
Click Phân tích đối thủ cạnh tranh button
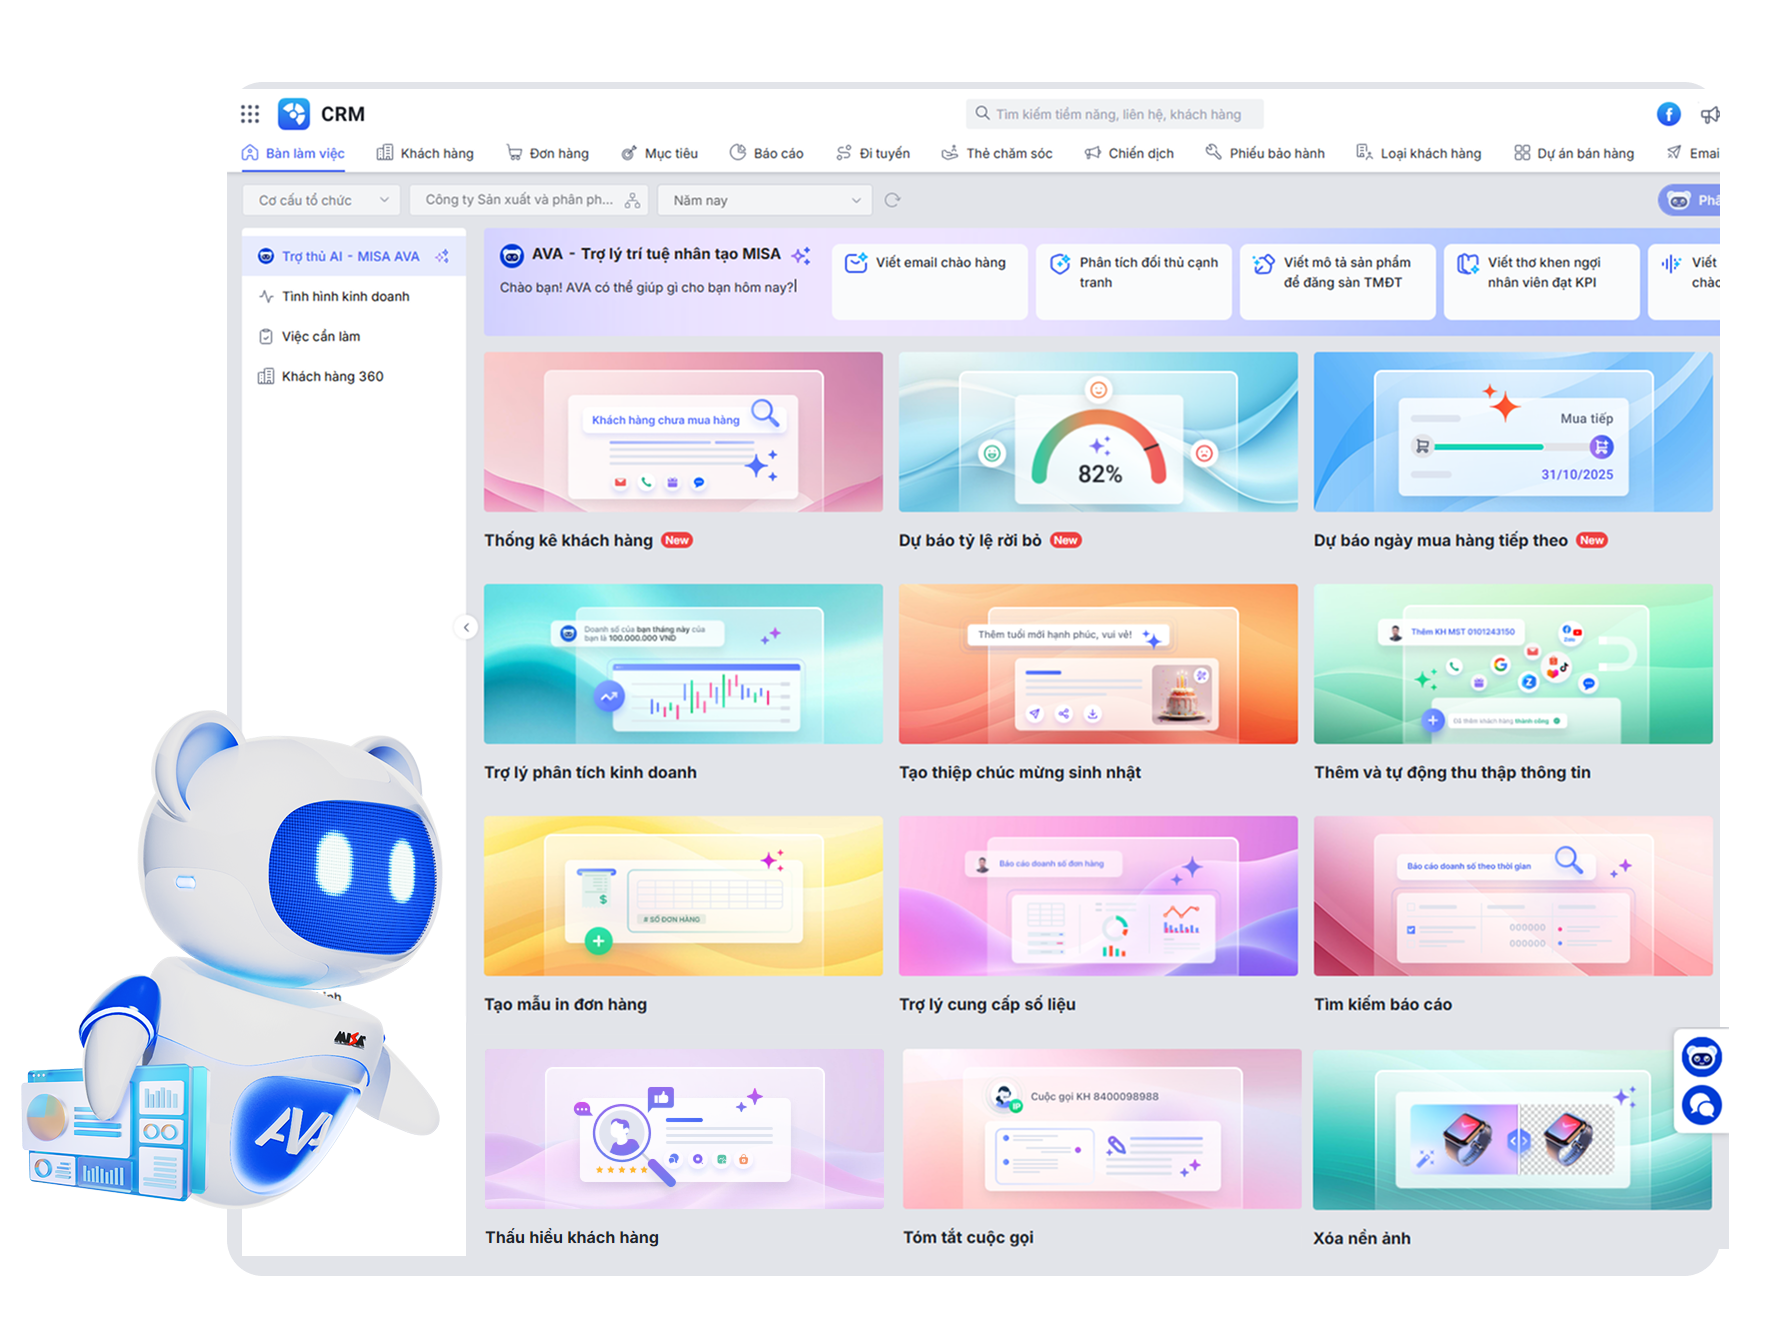[1133, 280]
